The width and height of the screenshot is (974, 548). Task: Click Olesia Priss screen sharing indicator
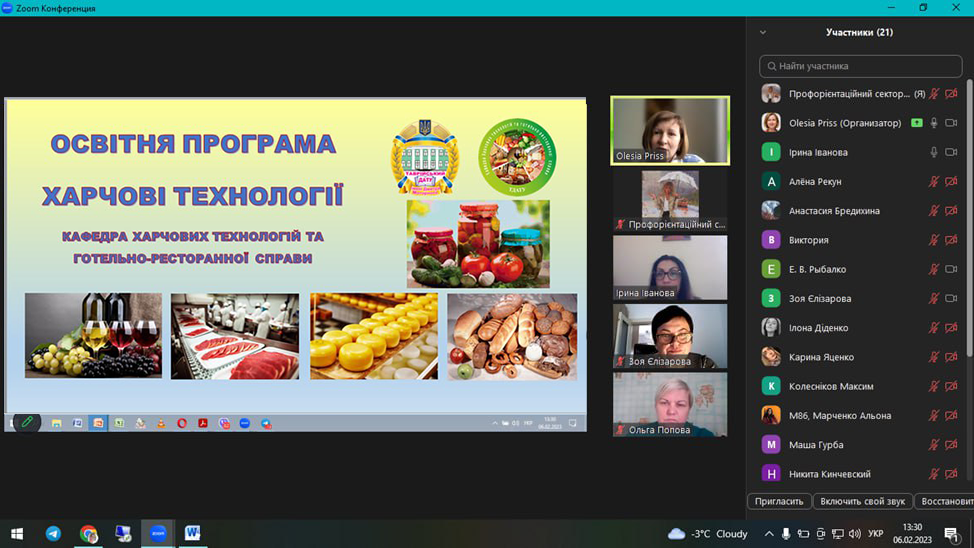[917, 123]
